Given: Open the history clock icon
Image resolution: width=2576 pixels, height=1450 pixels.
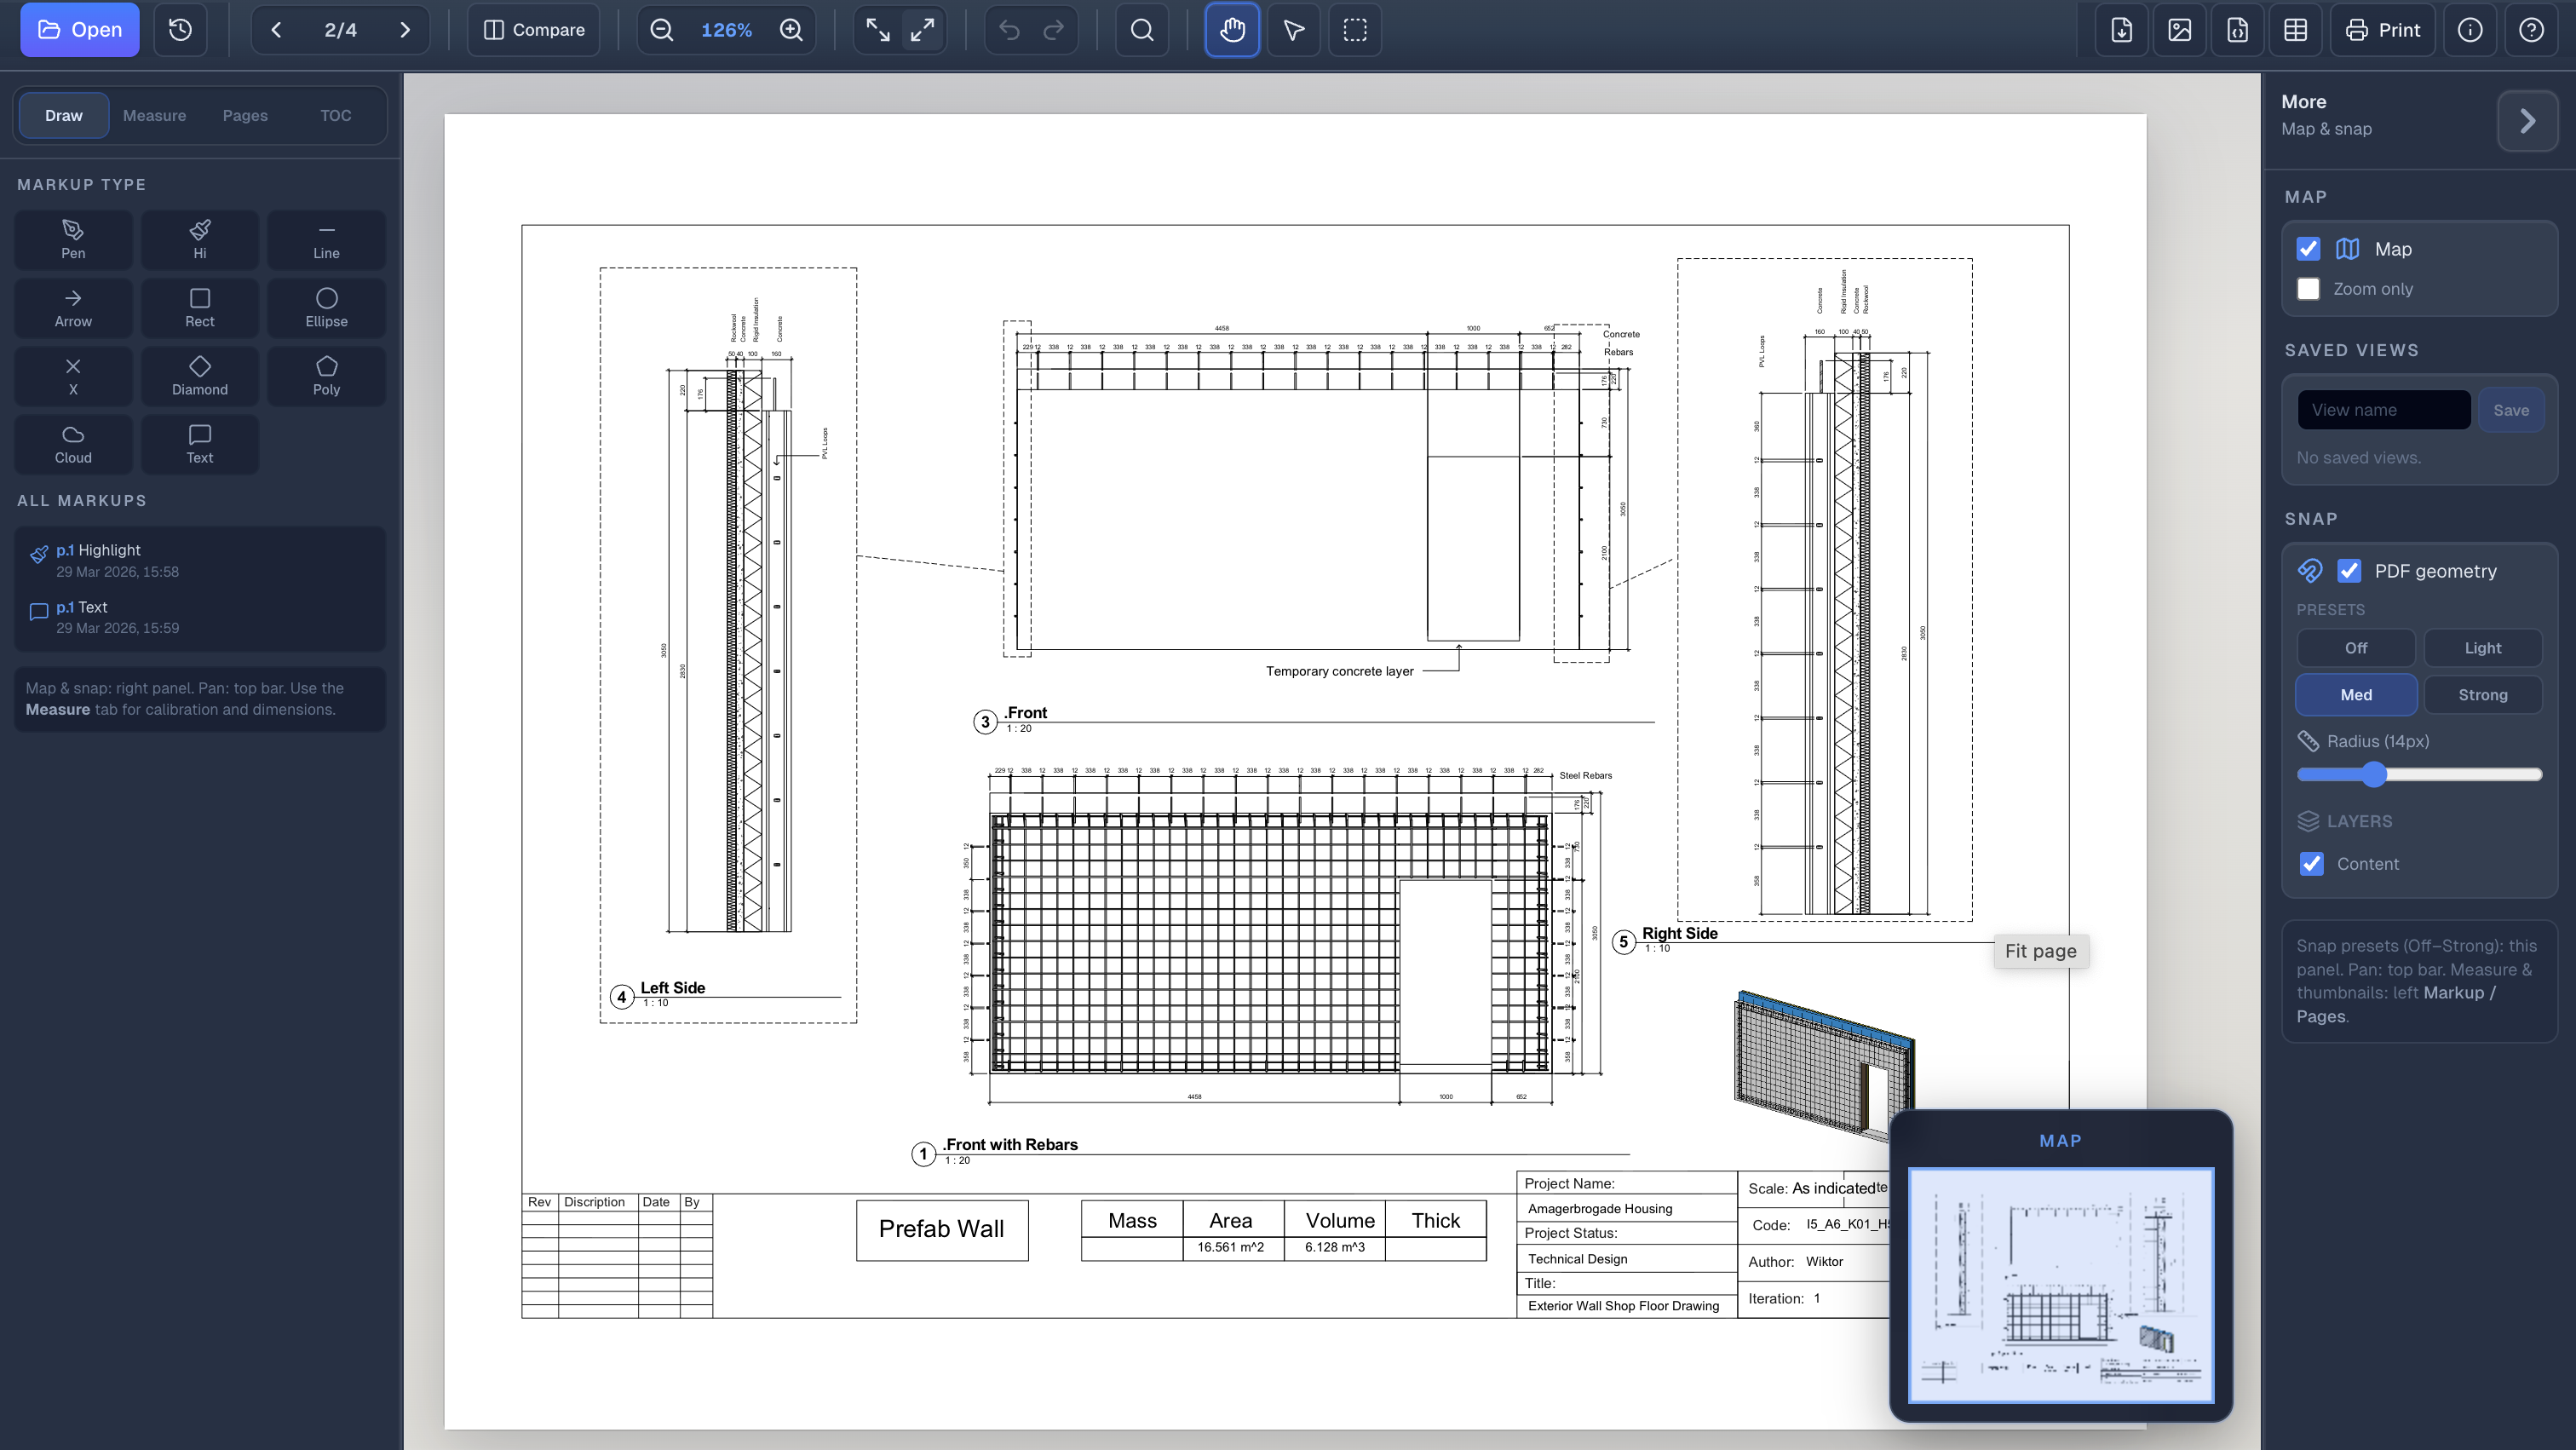Looking at the screenshot, I should click(x=180, y=30).
